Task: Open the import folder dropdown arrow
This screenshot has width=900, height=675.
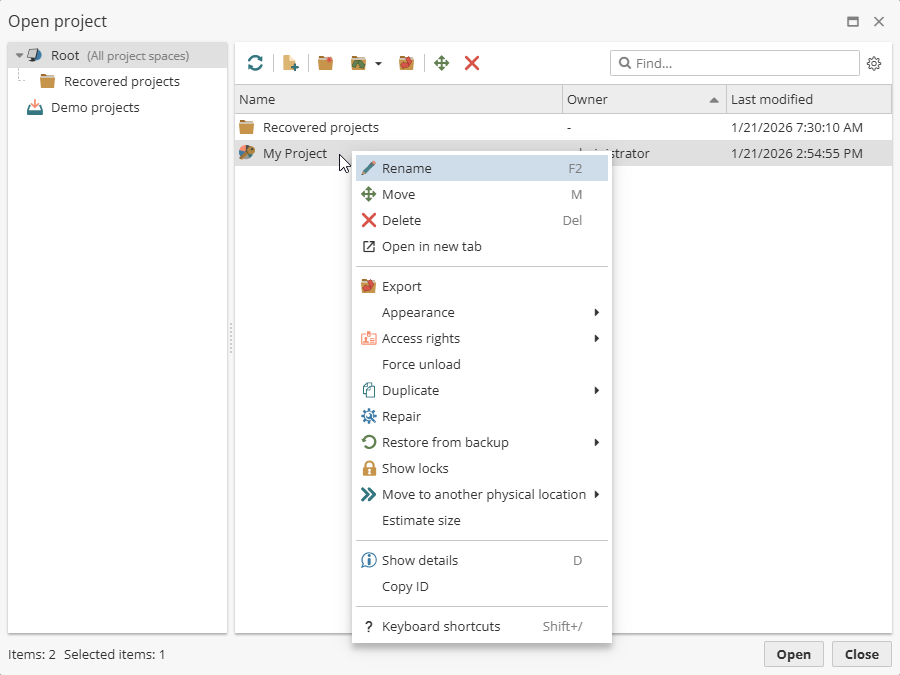Action: pos(376,63)
